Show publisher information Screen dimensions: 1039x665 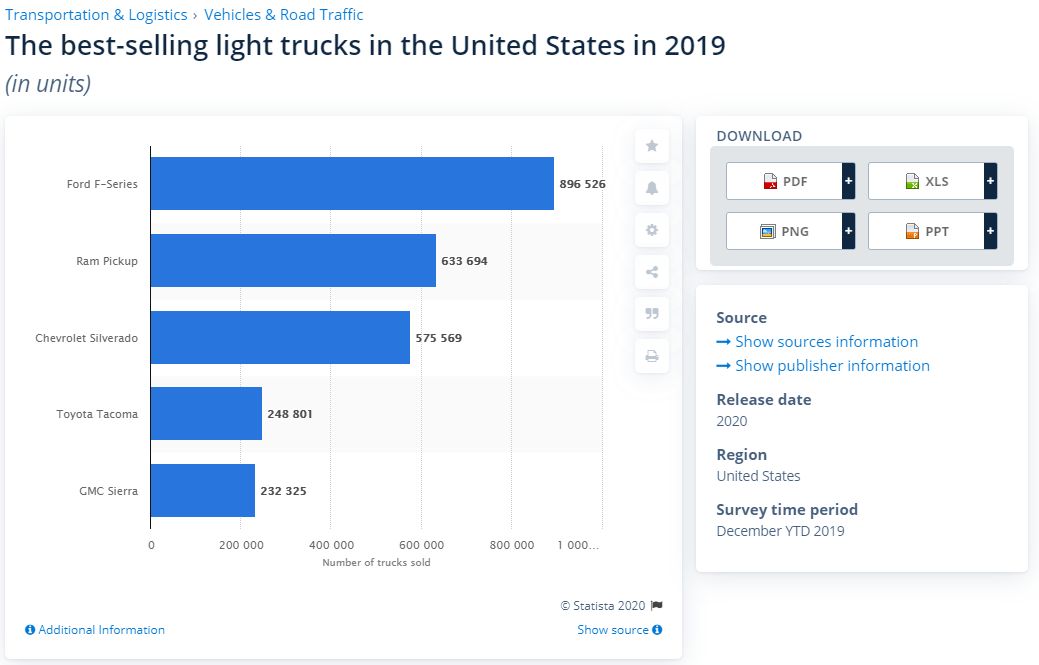832,366
